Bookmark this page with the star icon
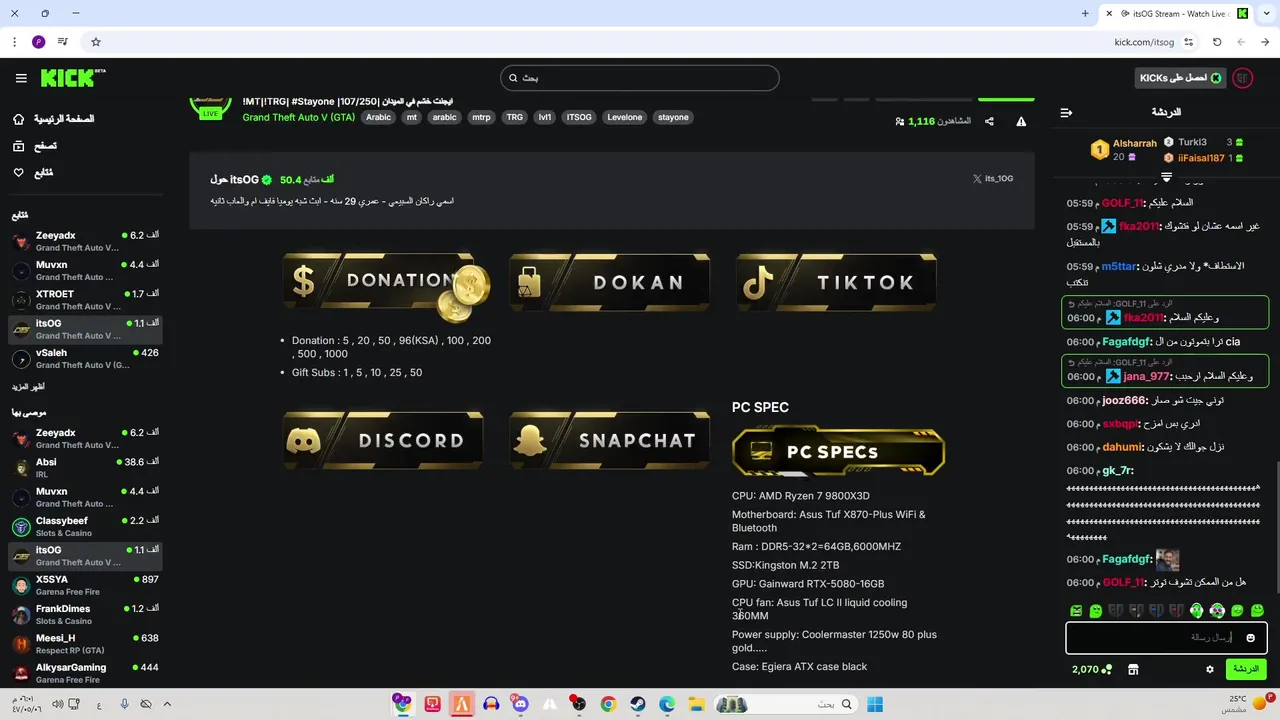The image size is (1280, 720). coord(96,42)
